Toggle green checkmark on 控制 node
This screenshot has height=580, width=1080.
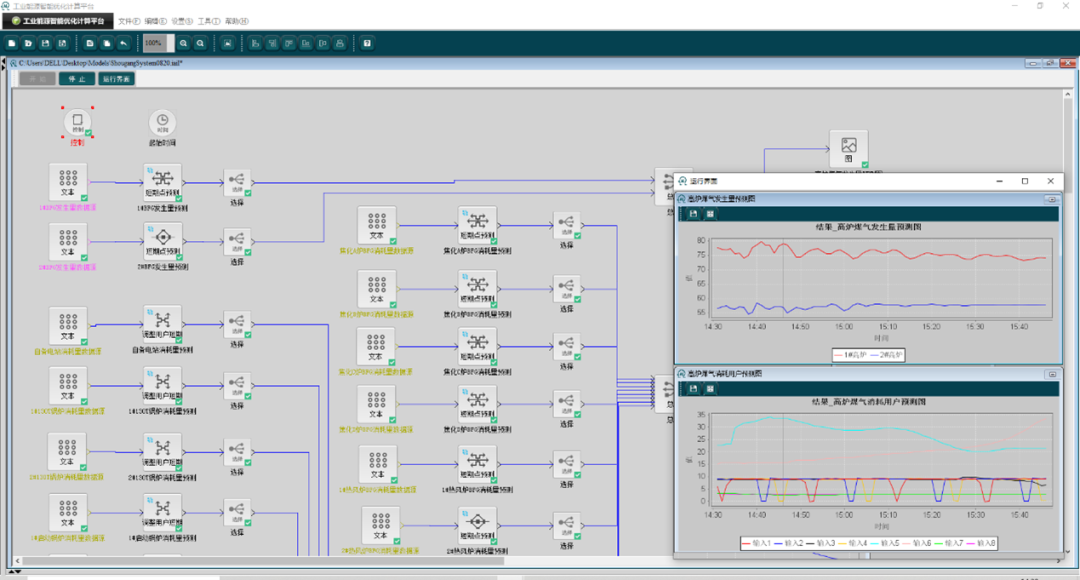88,132
